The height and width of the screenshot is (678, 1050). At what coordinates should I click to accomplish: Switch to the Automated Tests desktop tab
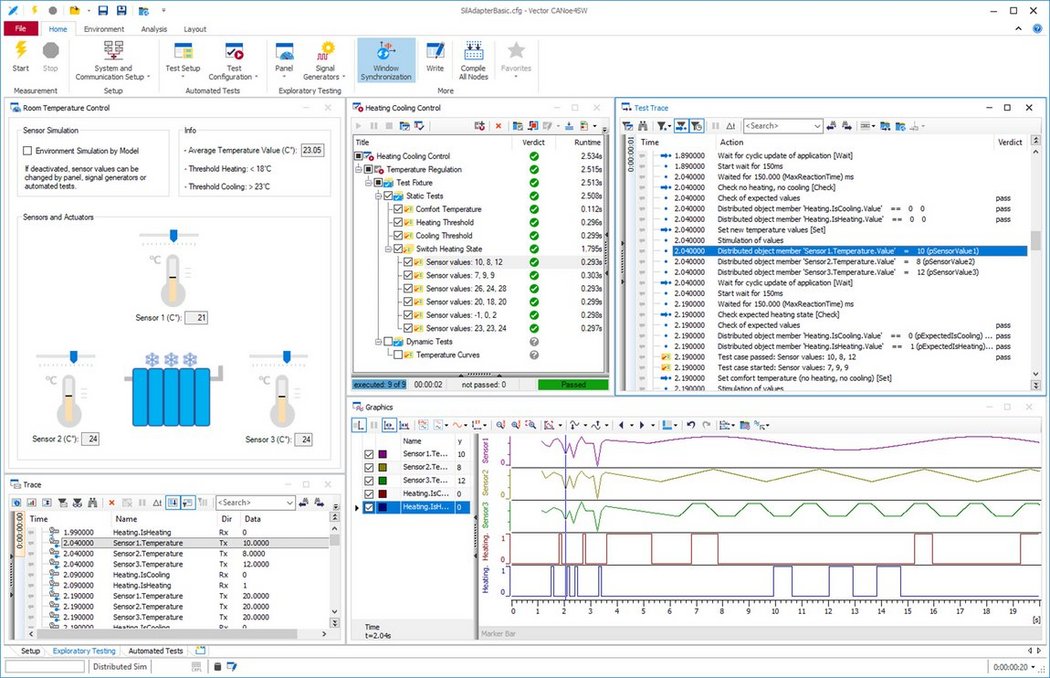tap(155, 651)
